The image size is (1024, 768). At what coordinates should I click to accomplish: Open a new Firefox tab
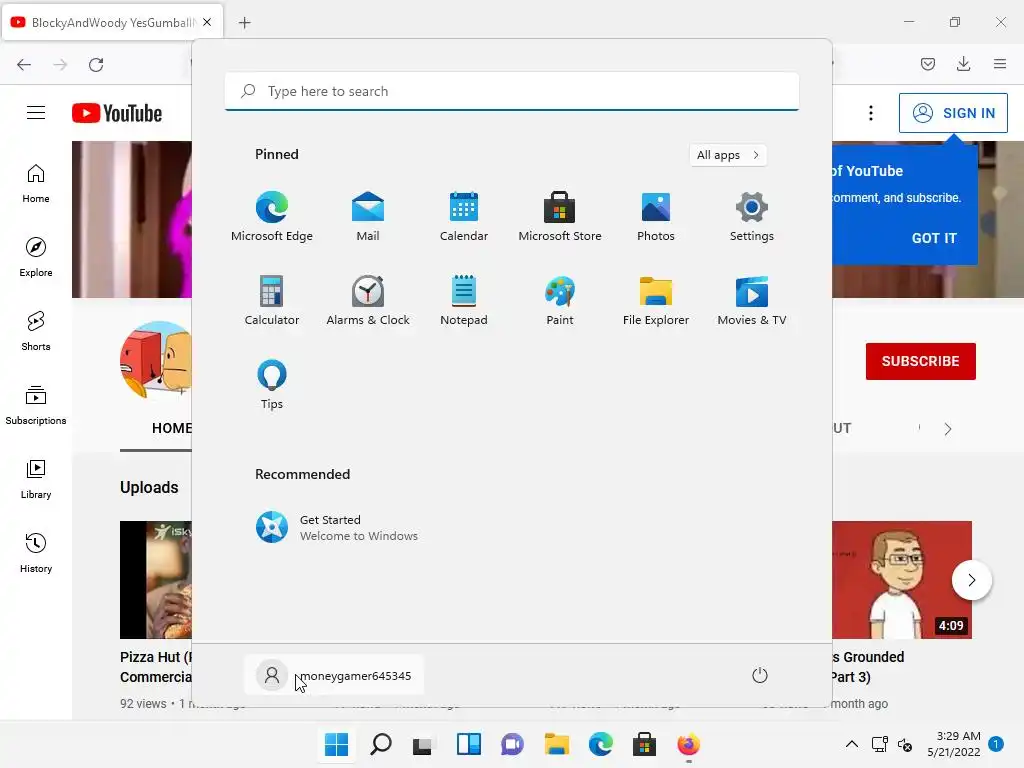click(244, 23)
